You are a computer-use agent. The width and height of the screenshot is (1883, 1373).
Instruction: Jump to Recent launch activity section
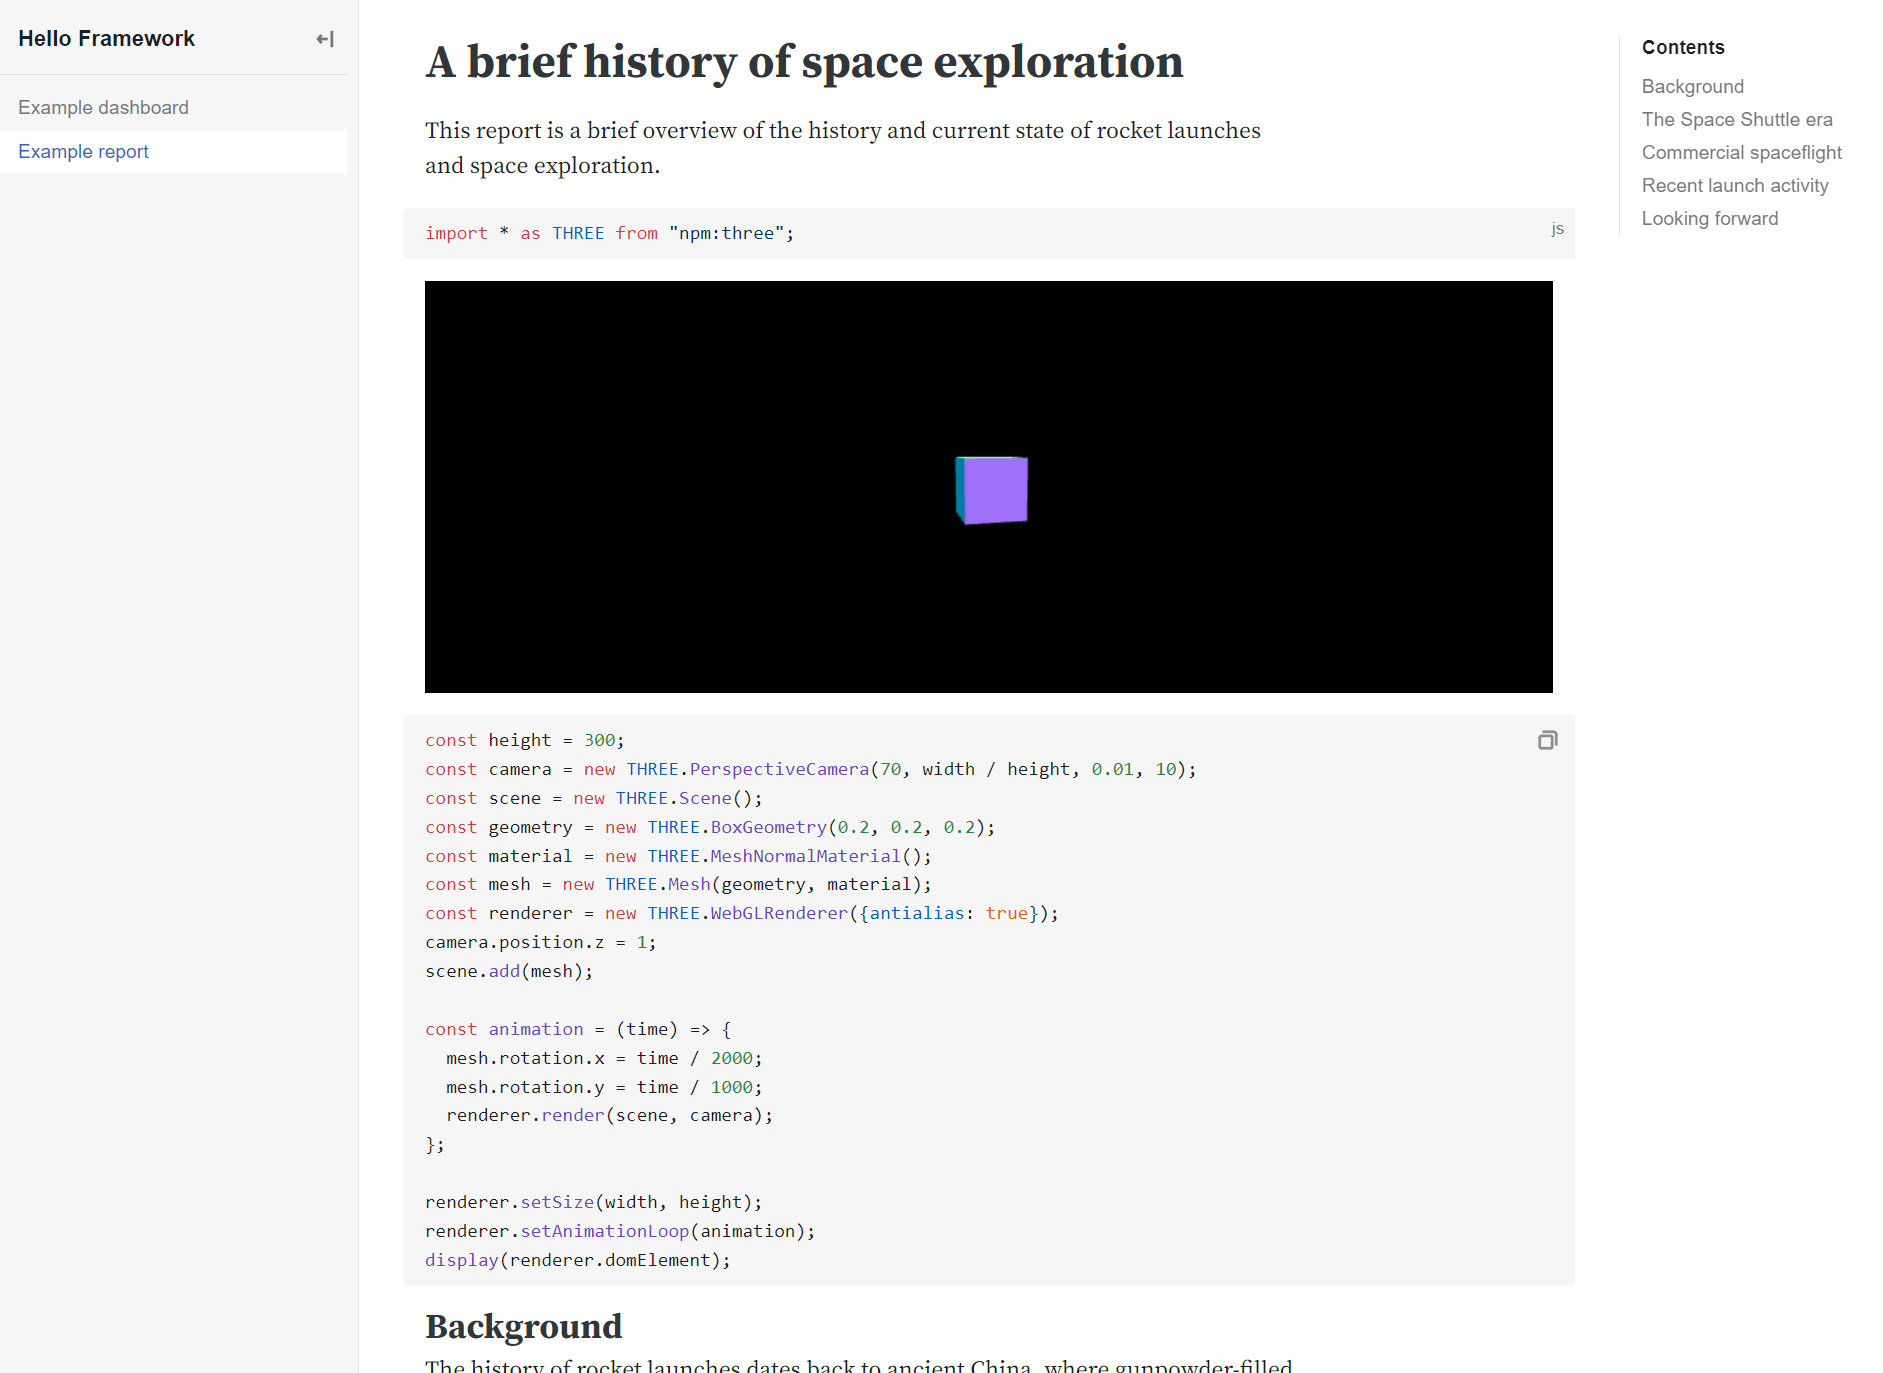tap(1735, 186)
